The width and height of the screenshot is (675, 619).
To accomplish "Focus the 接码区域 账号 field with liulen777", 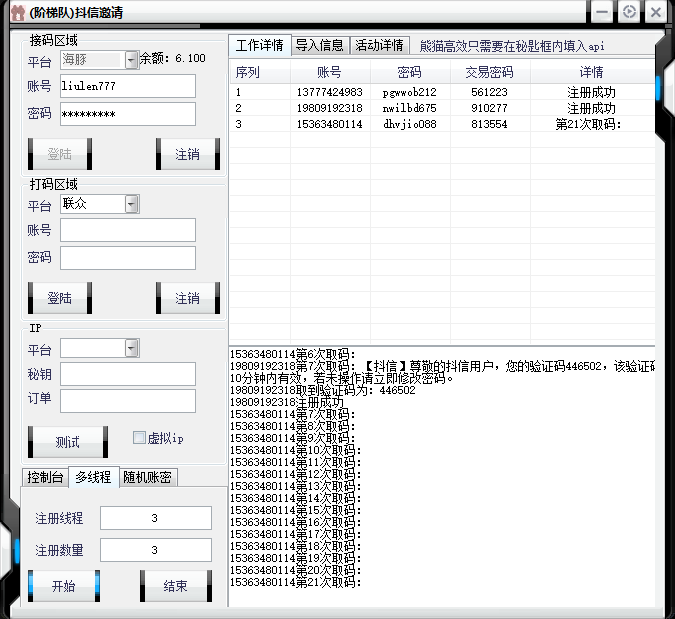I will coord(128,86).
